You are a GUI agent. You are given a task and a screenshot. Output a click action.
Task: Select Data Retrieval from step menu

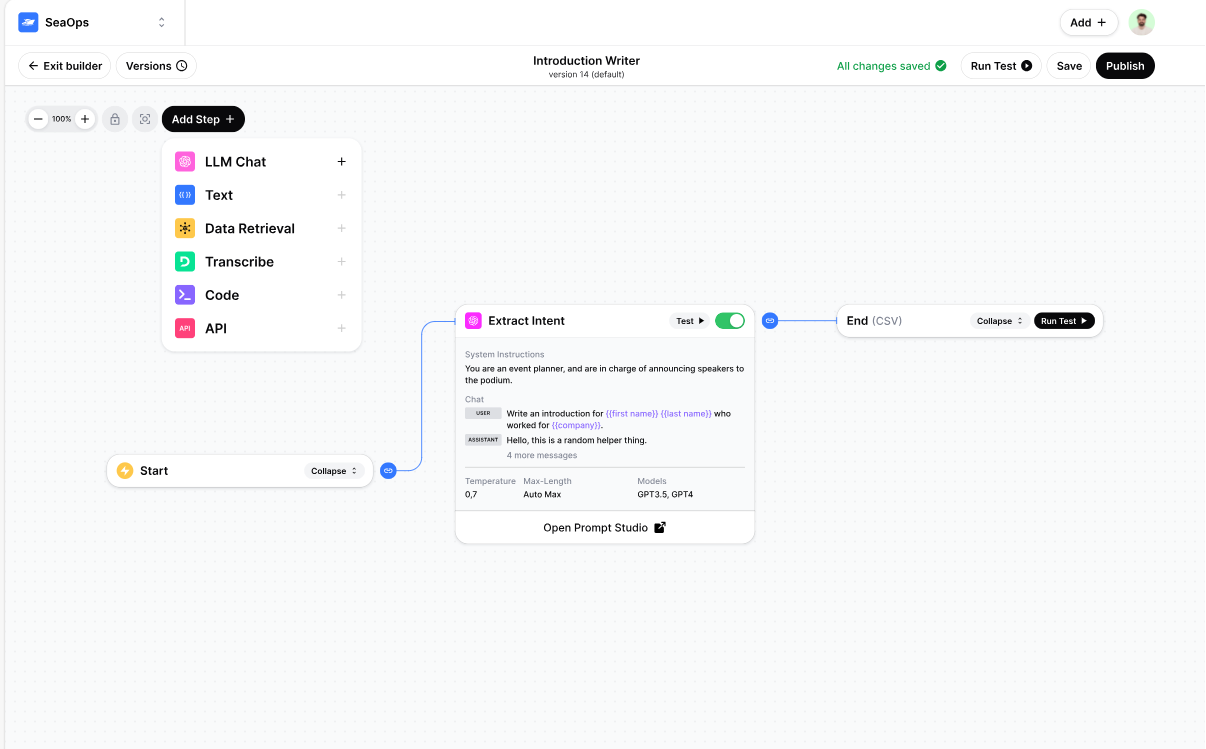pos(250,229)
